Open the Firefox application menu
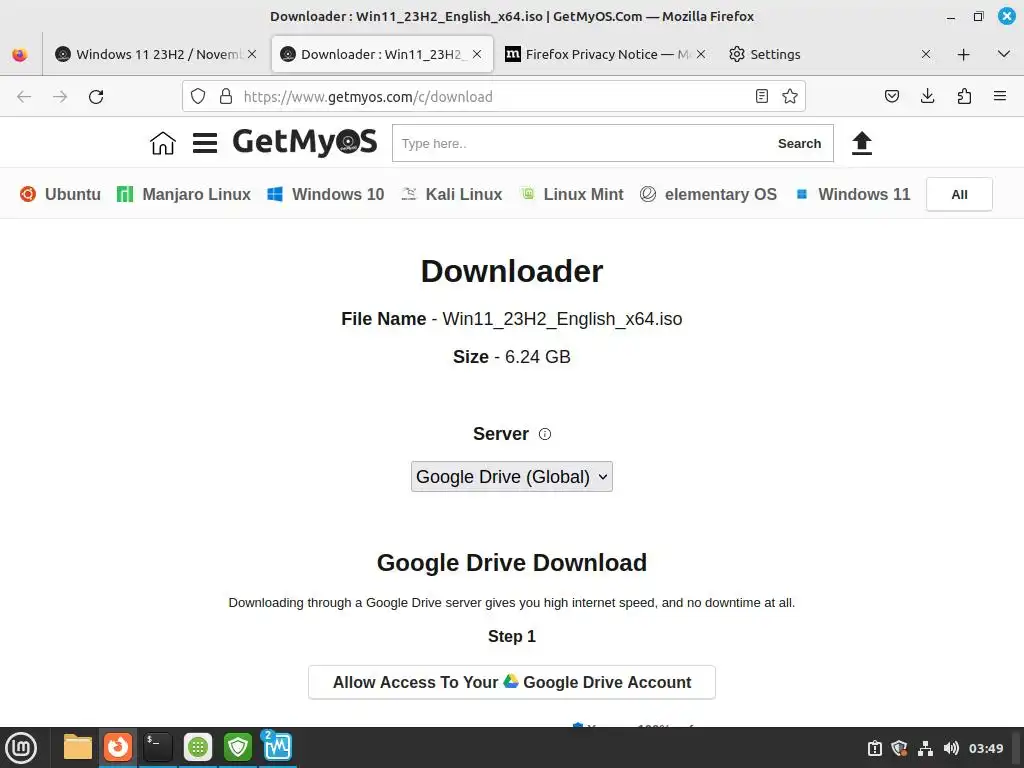The height and width of the screenshot is (768, 1024). [1000, 97]
